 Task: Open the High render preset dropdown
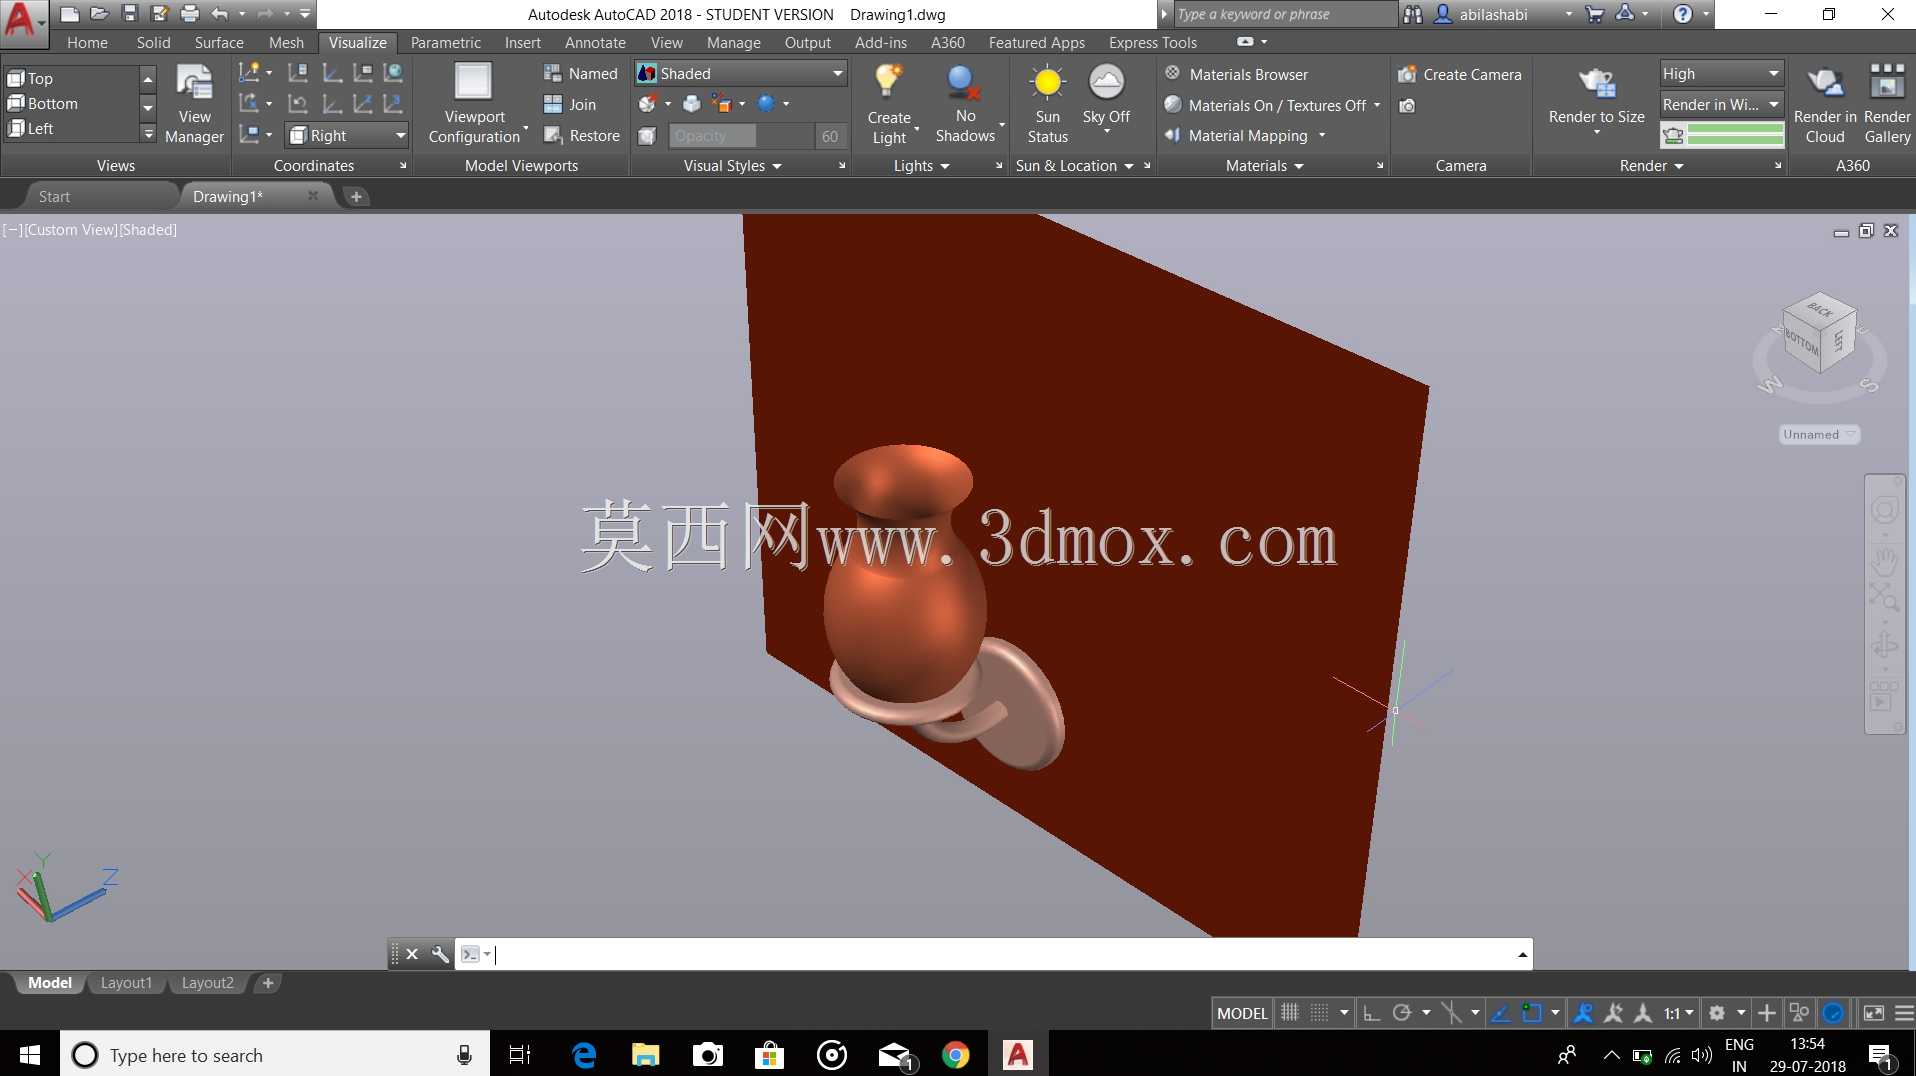(x=1721, y=73)
